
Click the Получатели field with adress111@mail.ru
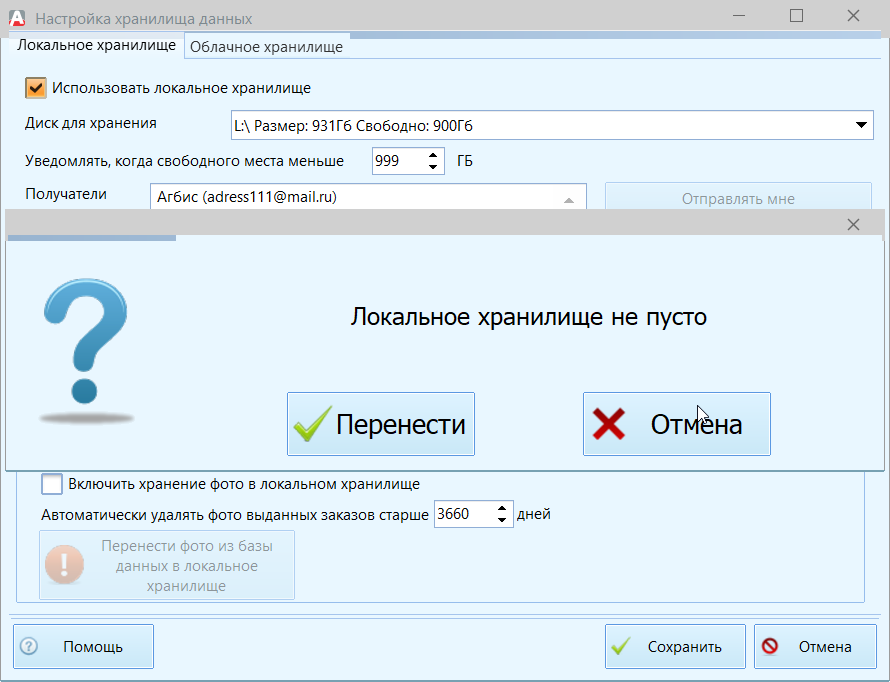pyautogui.click(x=368, y=197)
